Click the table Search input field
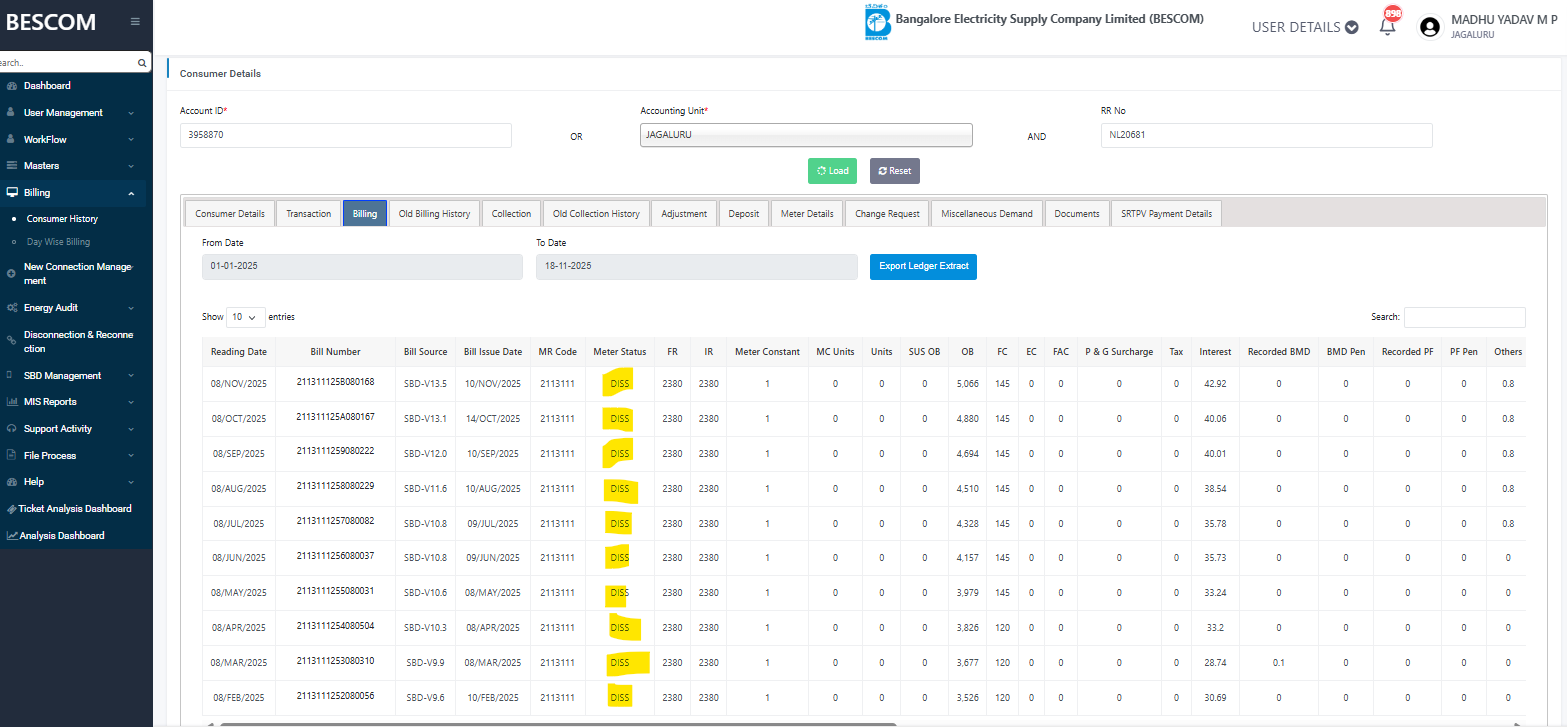 [1464, 317]
